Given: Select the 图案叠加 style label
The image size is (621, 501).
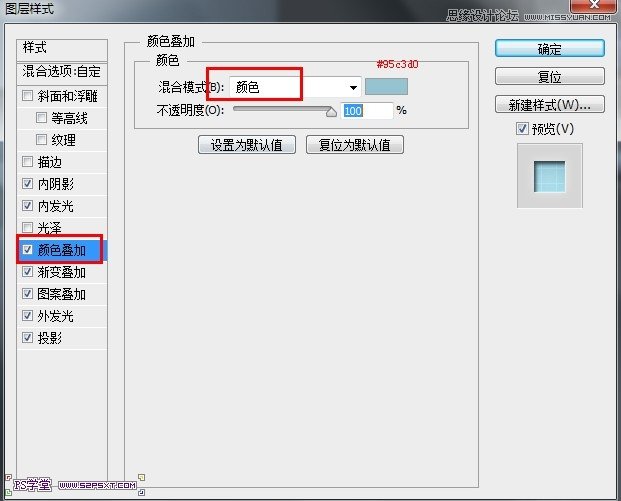Looking at the screenshot, I should coord(61,294).
